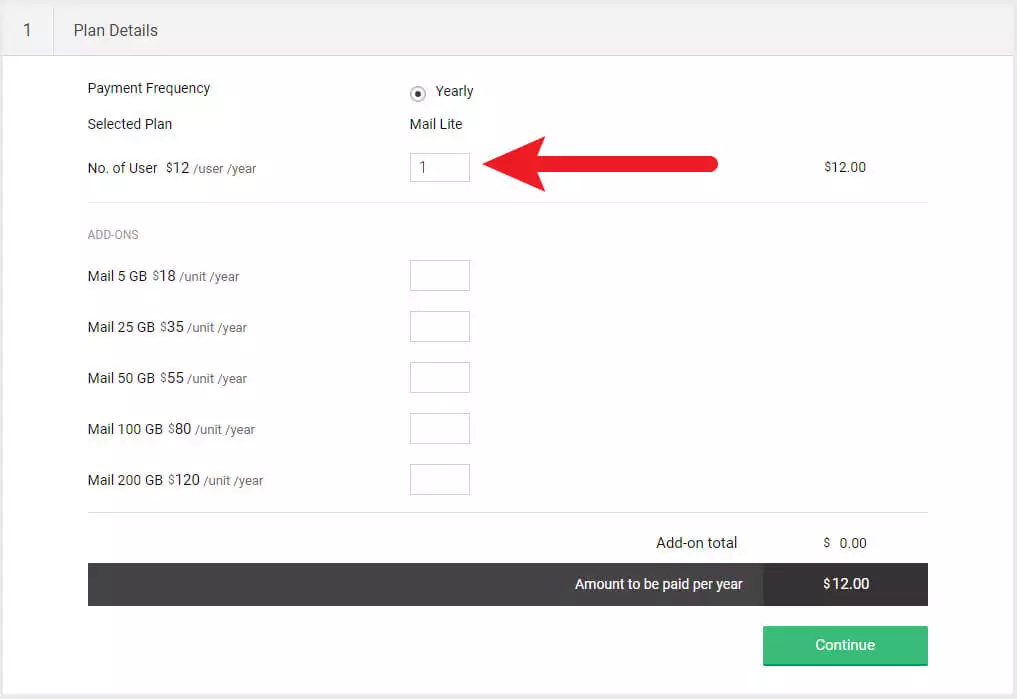Select the Yearly payment frequency radio button
1017x699 pixels.
pyautogui.click(x=418, y=93)
